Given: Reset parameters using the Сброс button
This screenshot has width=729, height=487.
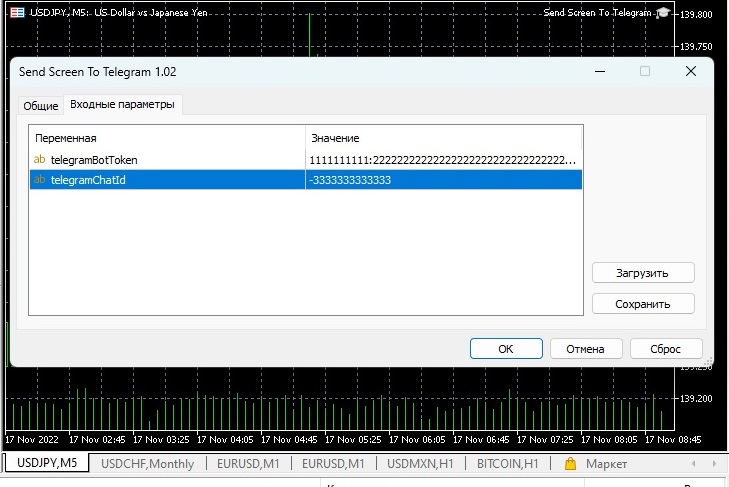Looking at the screenshot, I should tap(665, 349).
